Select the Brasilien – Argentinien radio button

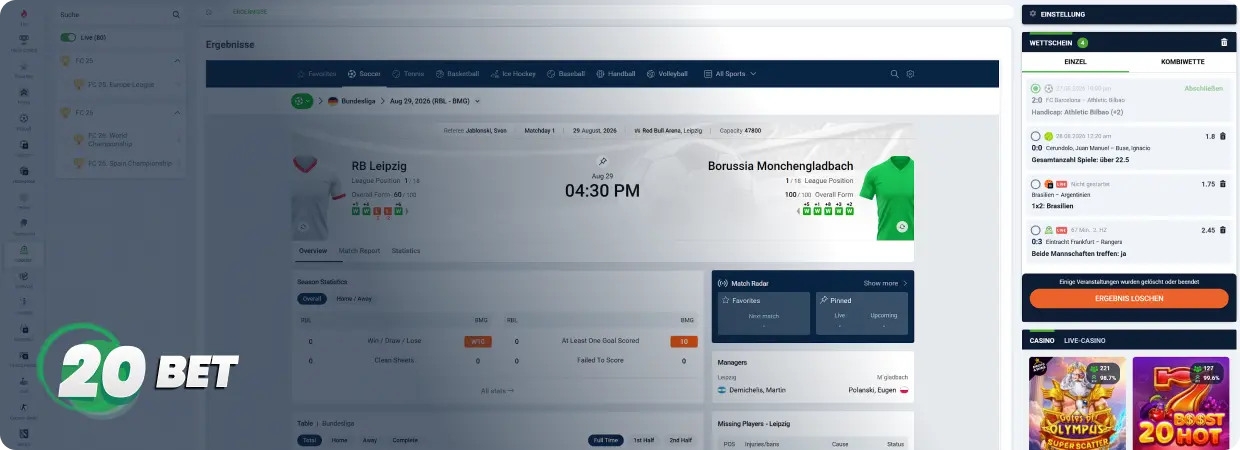pyautogui.click(x=1036, y=184)
